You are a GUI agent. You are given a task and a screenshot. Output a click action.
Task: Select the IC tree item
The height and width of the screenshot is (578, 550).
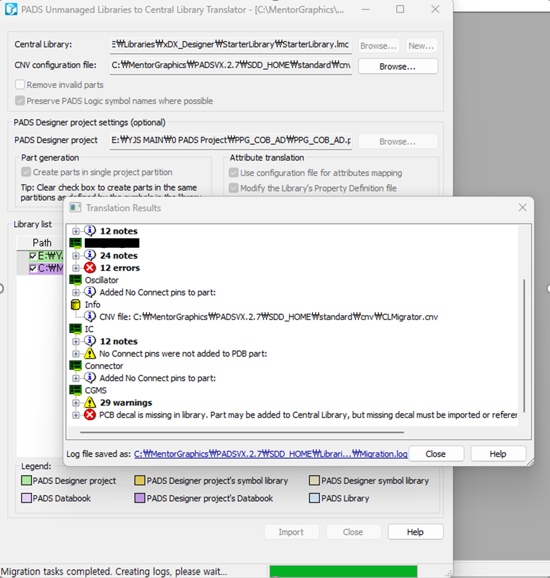[x=89, y=329]
